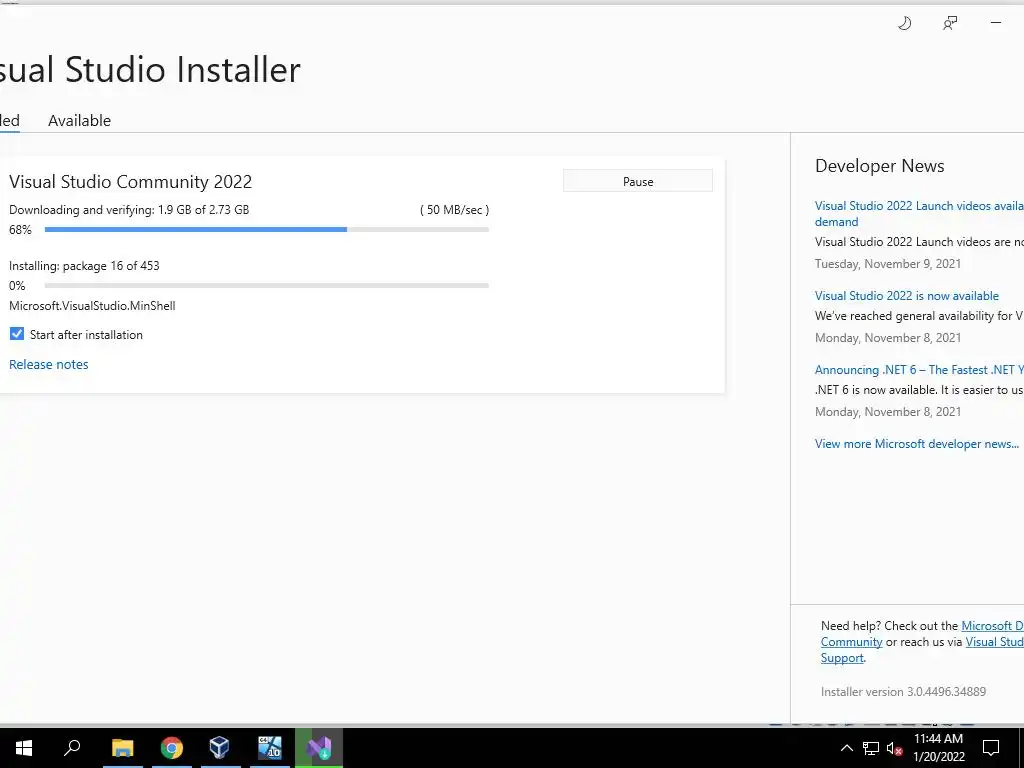
Task: Open the Release notes link
Action: pyautogui.click(x=48, y=364)
